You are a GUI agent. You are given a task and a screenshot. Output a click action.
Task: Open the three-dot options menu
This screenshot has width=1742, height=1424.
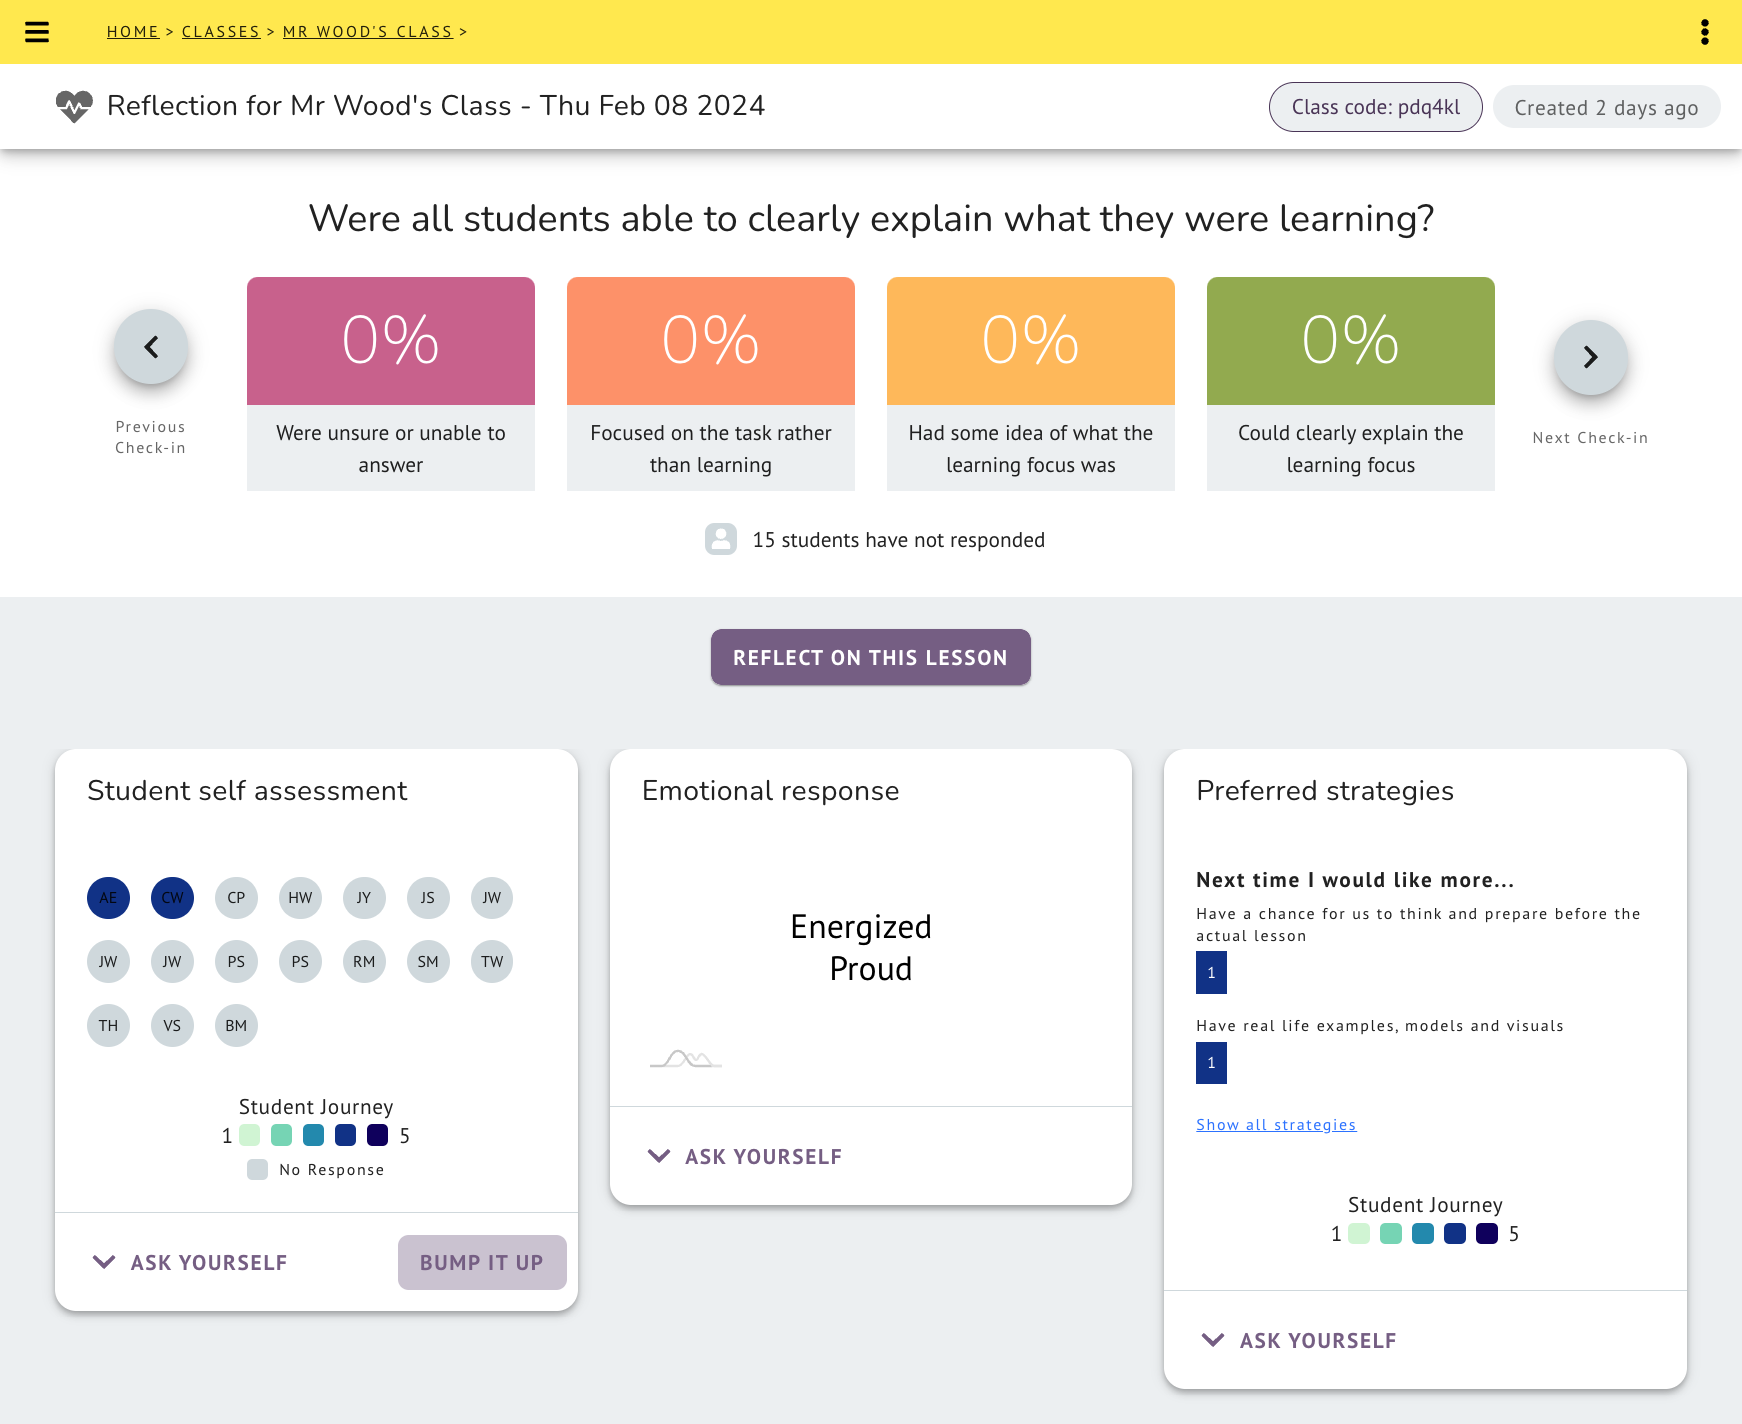point(1705,32)
